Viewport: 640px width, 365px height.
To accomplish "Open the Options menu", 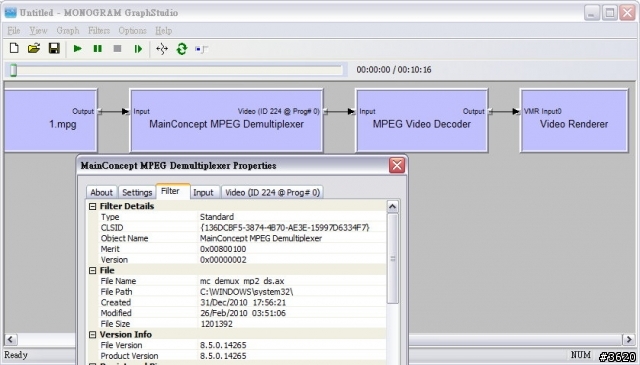I will coord(132,31).
